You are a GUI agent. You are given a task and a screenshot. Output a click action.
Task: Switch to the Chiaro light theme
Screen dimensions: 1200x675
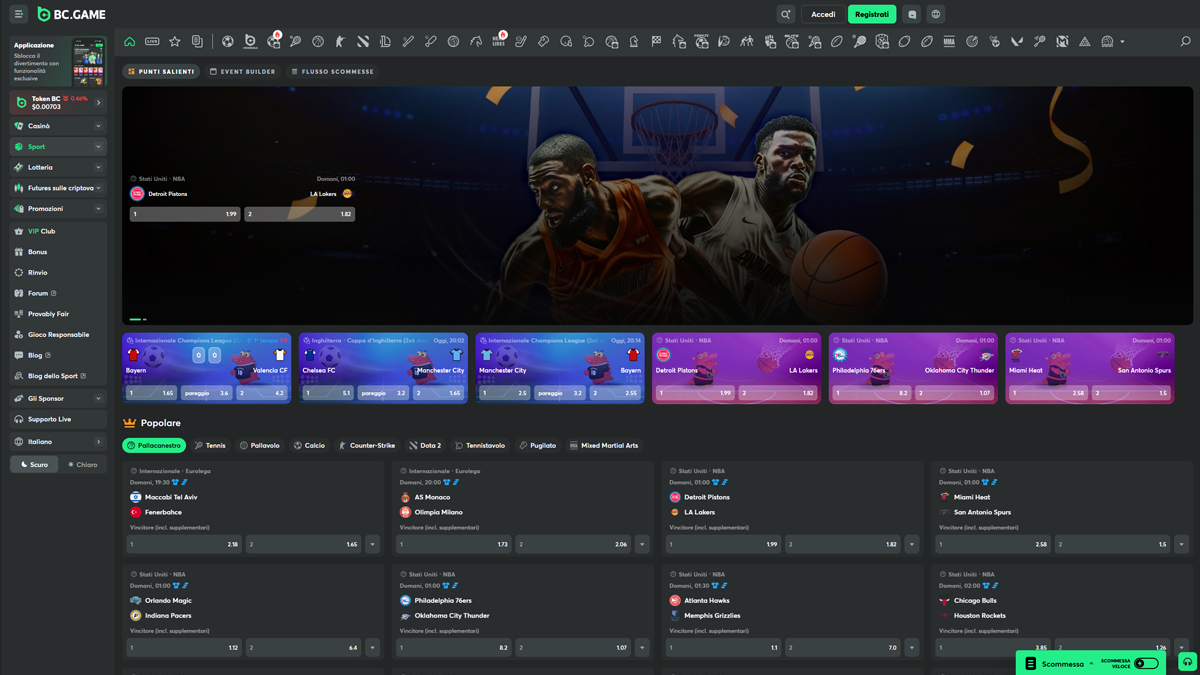click(x=83, y=465)
